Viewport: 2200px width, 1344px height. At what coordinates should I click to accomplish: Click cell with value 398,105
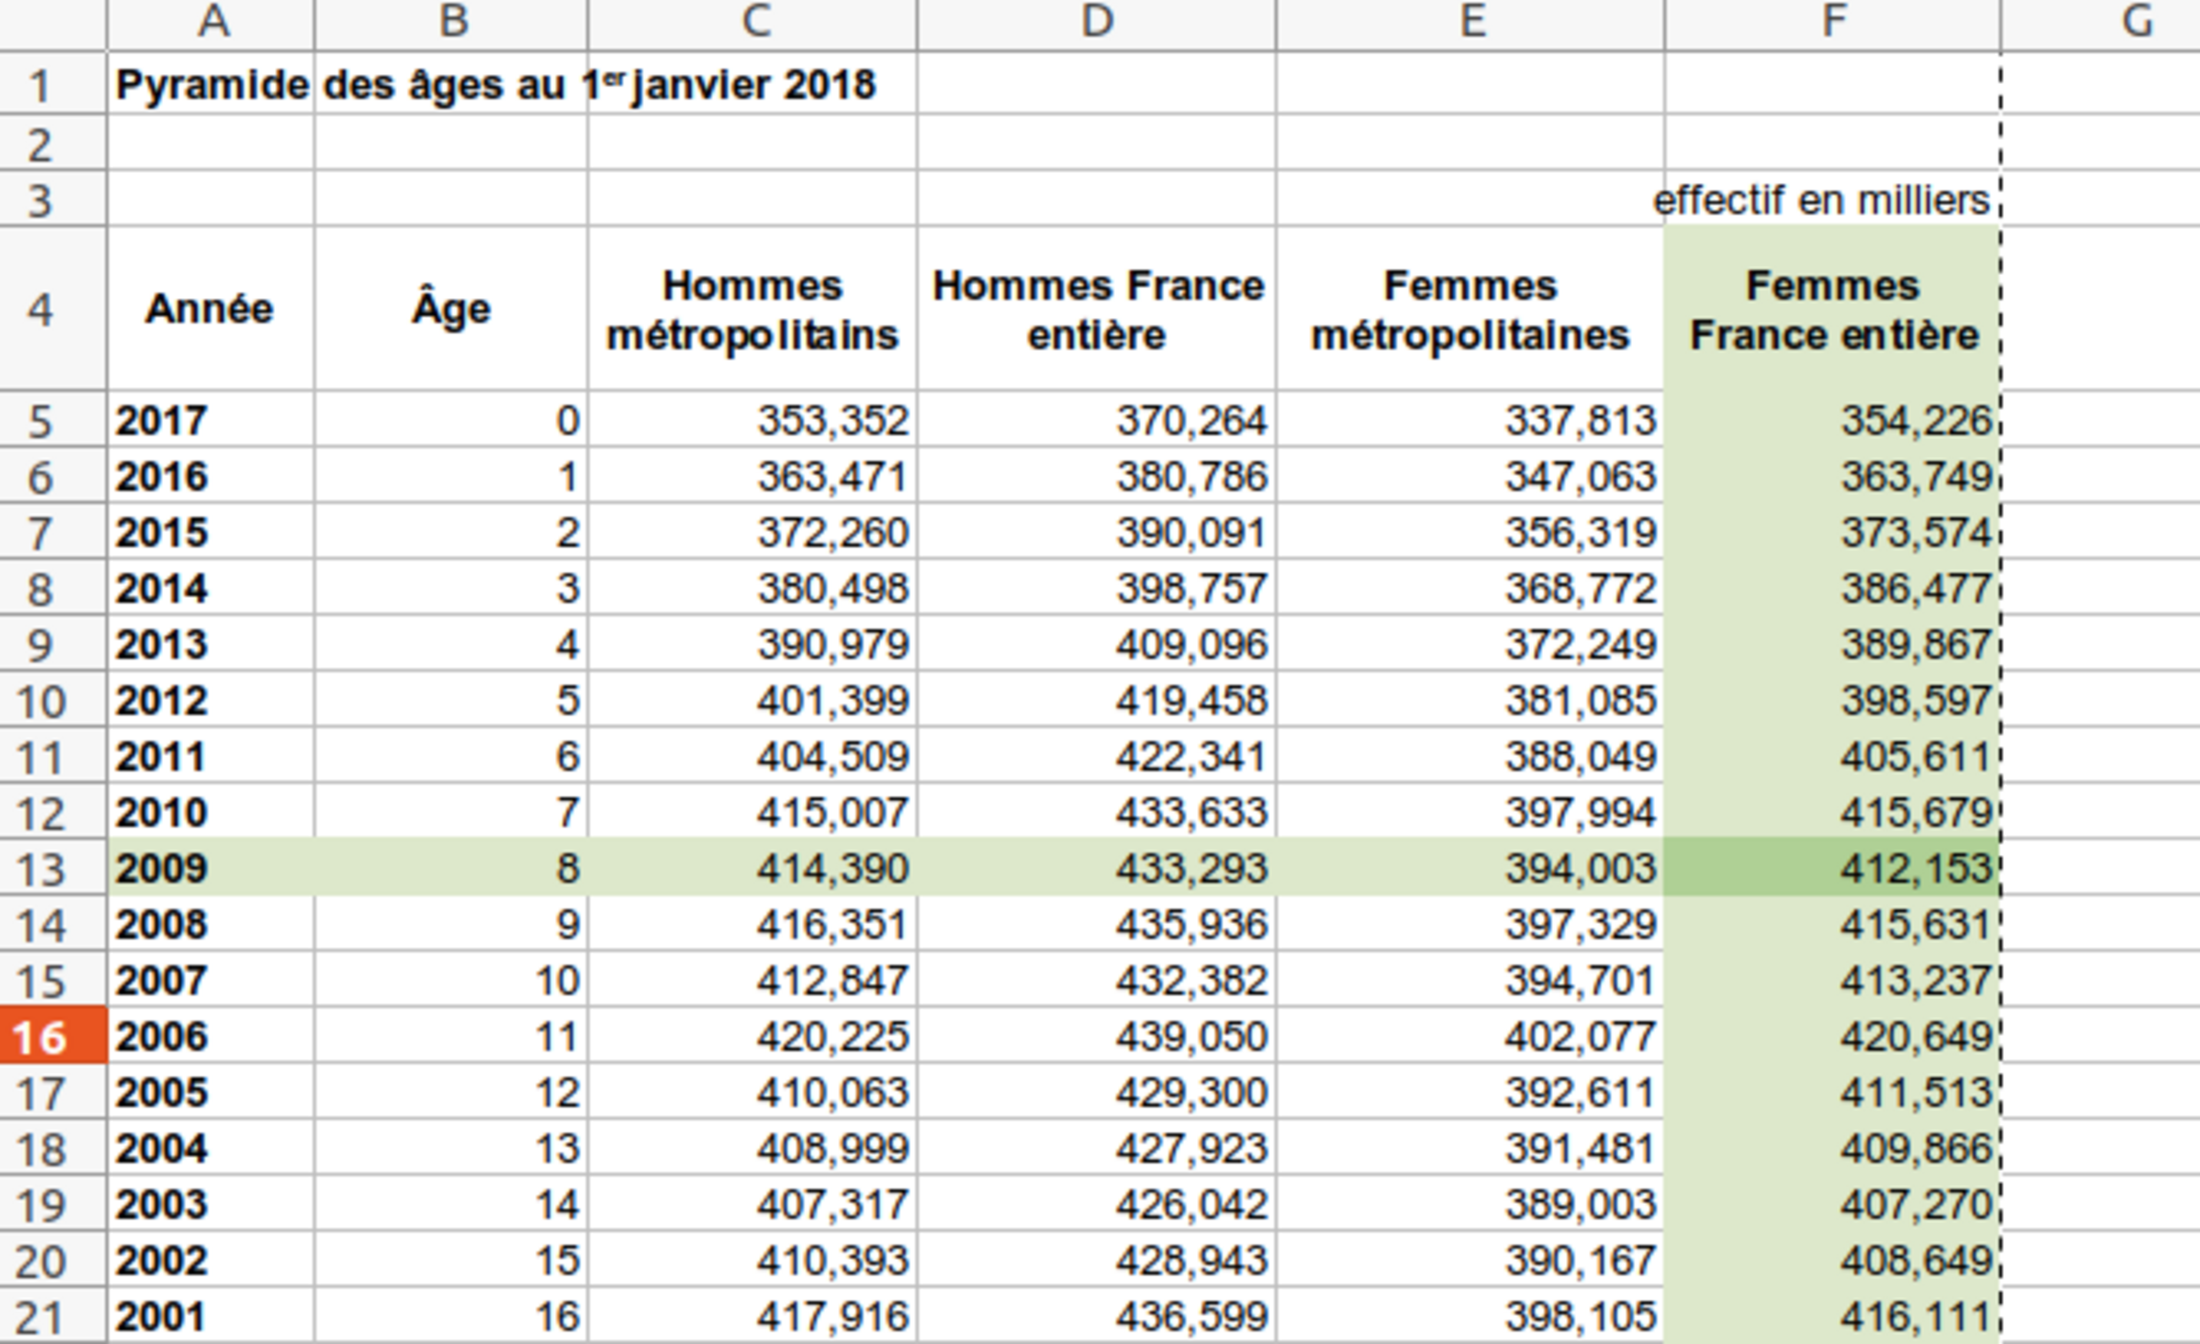[1470, 1316]
